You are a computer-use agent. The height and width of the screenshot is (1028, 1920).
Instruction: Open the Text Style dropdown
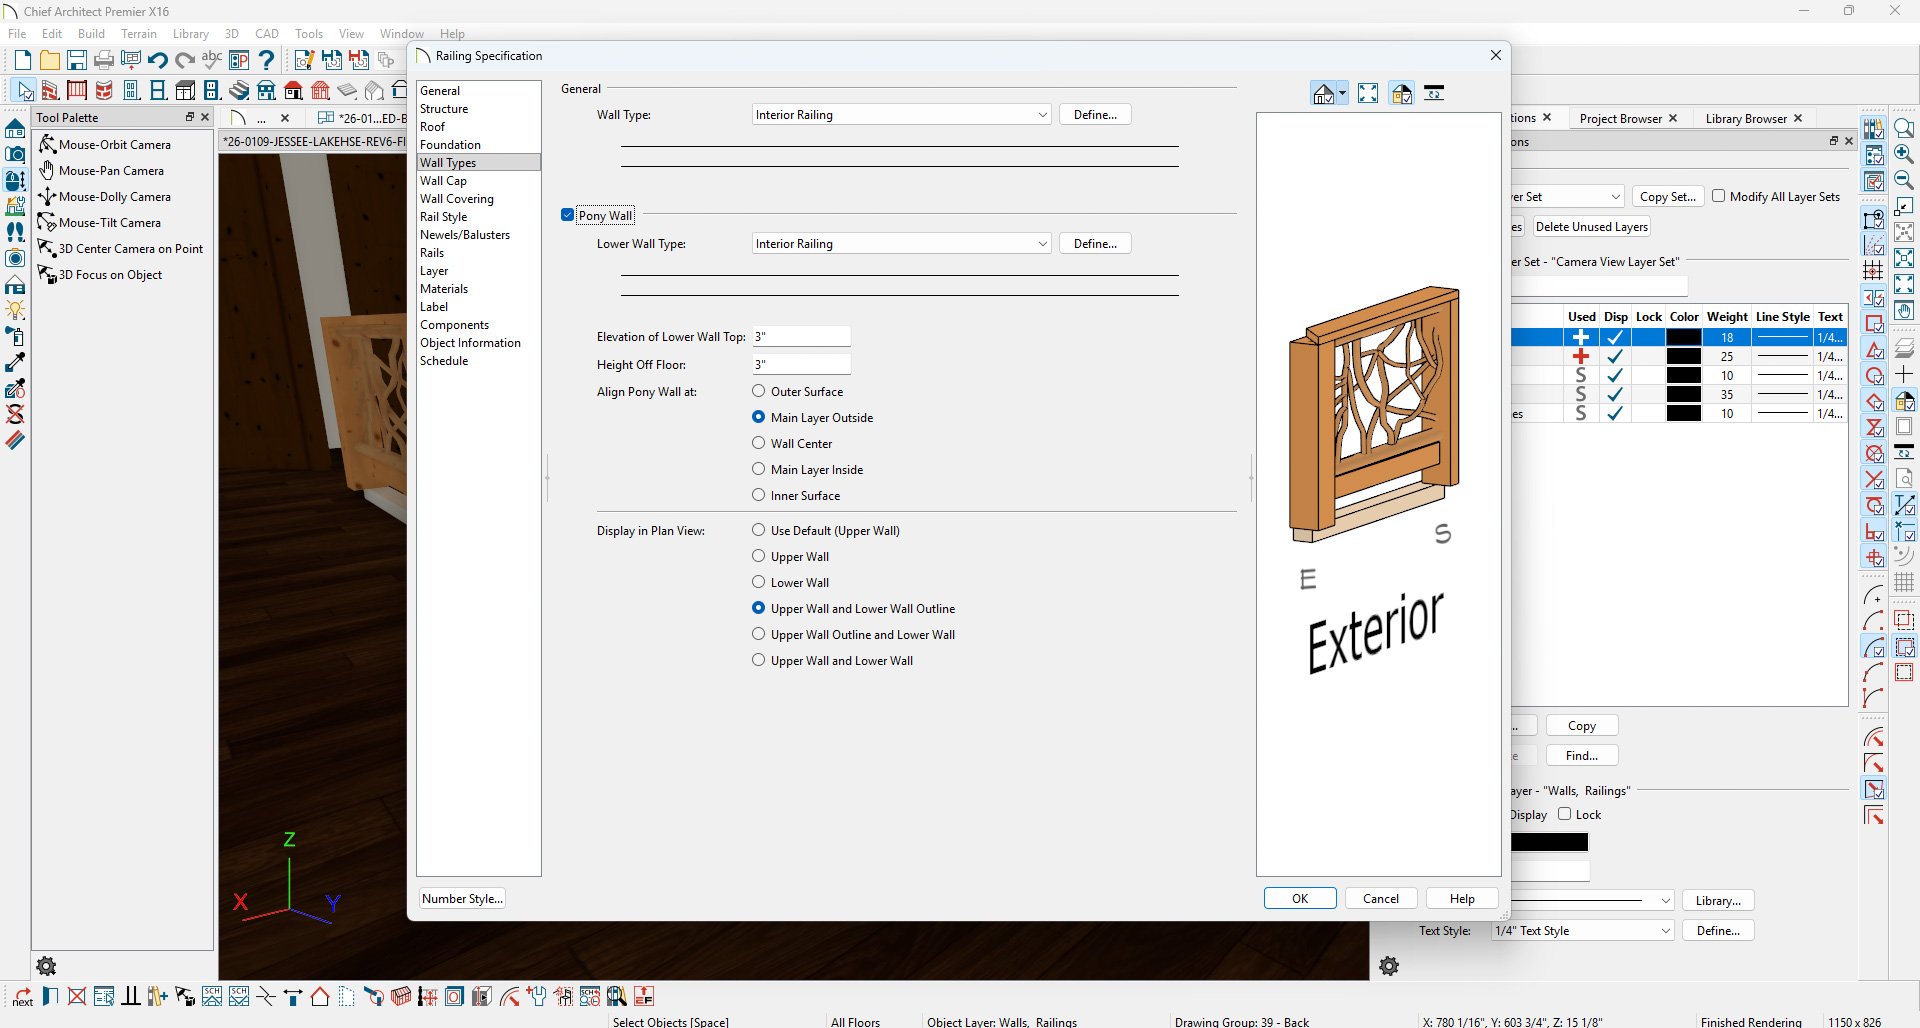1582,931
